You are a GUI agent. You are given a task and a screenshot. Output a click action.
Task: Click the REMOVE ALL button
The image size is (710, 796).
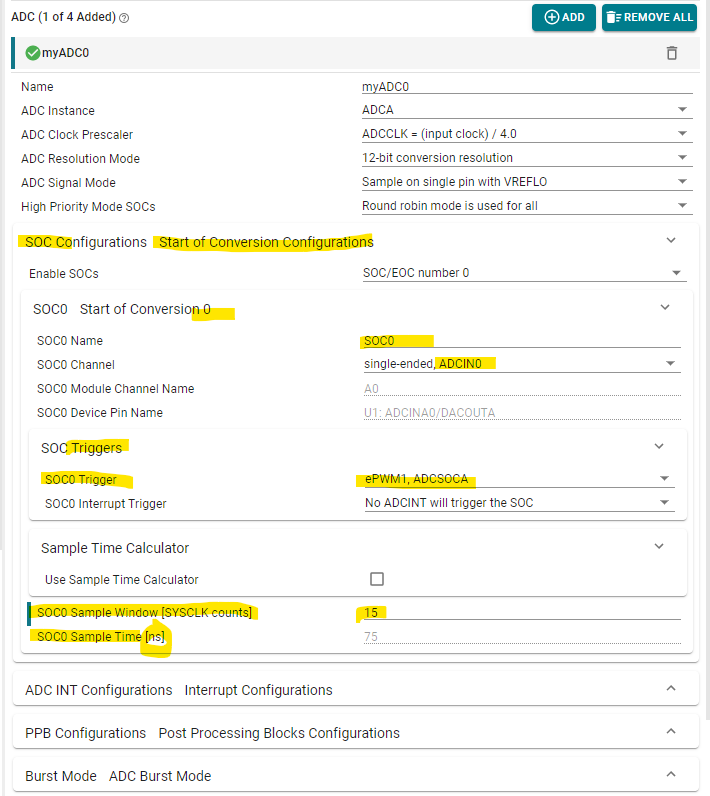tap(649, 17)
